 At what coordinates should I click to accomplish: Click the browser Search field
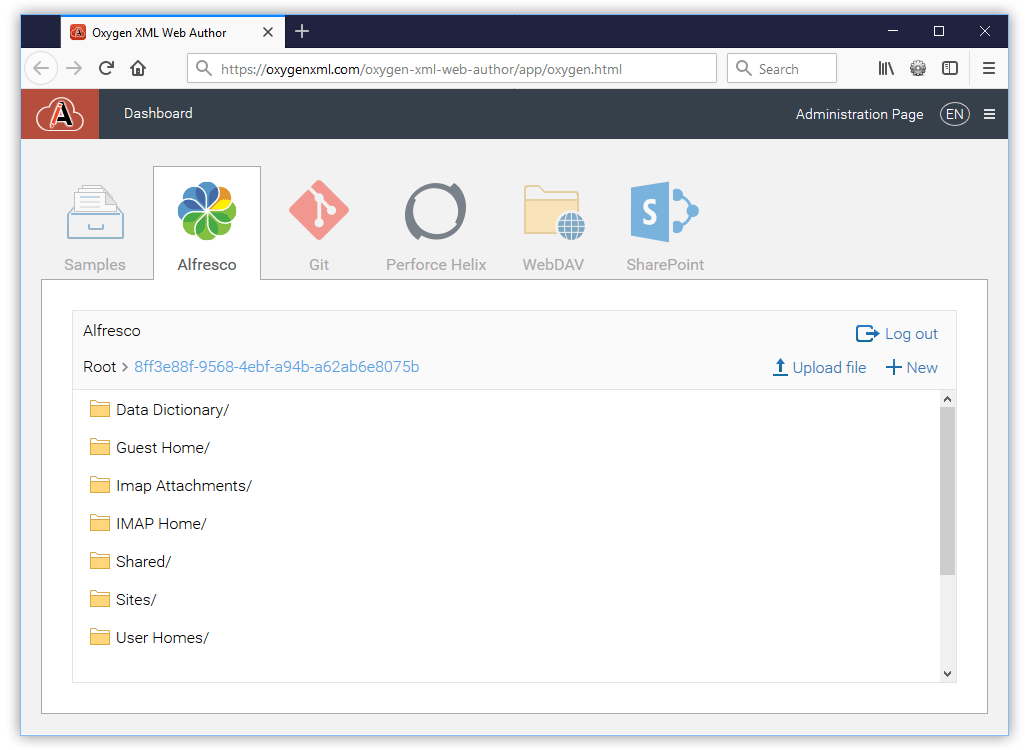(782, 68)
